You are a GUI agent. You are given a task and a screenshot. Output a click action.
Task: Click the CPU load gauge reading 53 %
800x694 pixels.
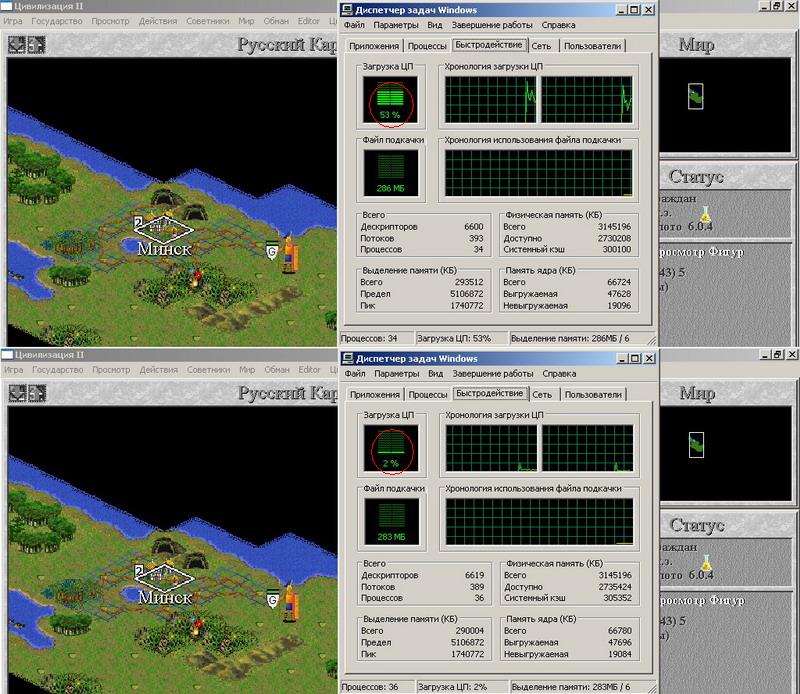click(390, 100)
